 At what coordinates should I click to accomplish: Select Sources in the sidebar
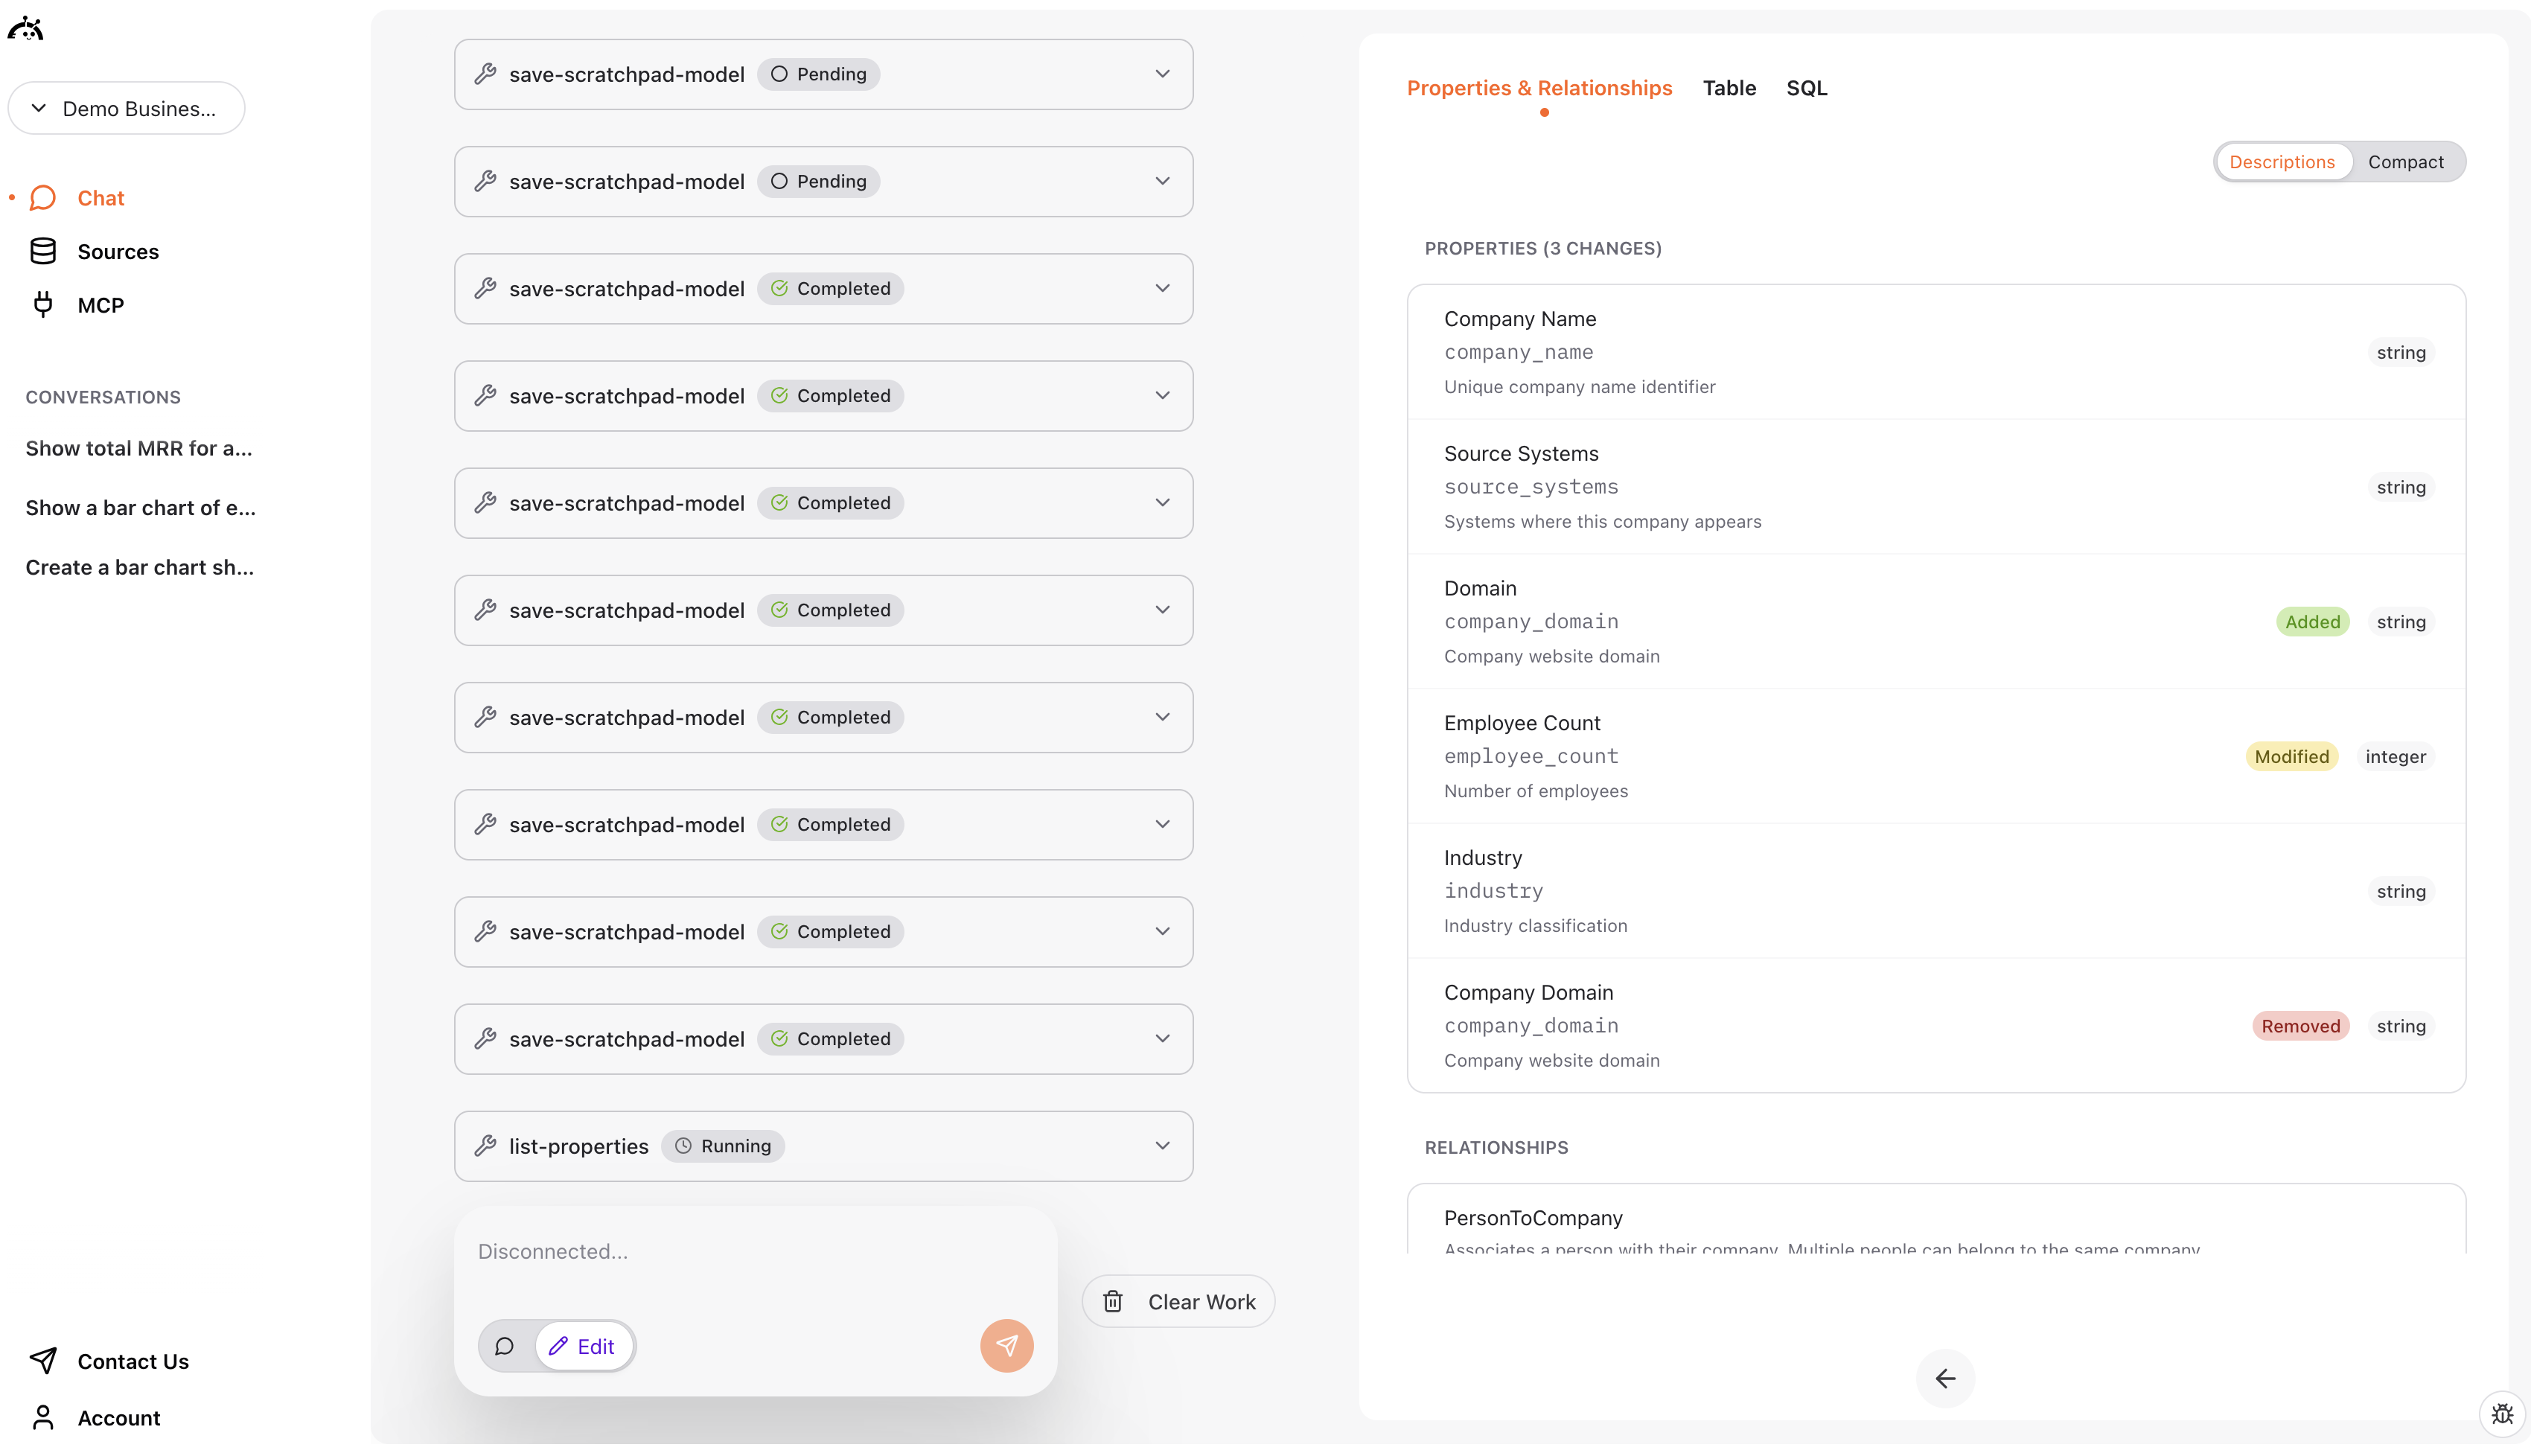(x=118, y=251)
